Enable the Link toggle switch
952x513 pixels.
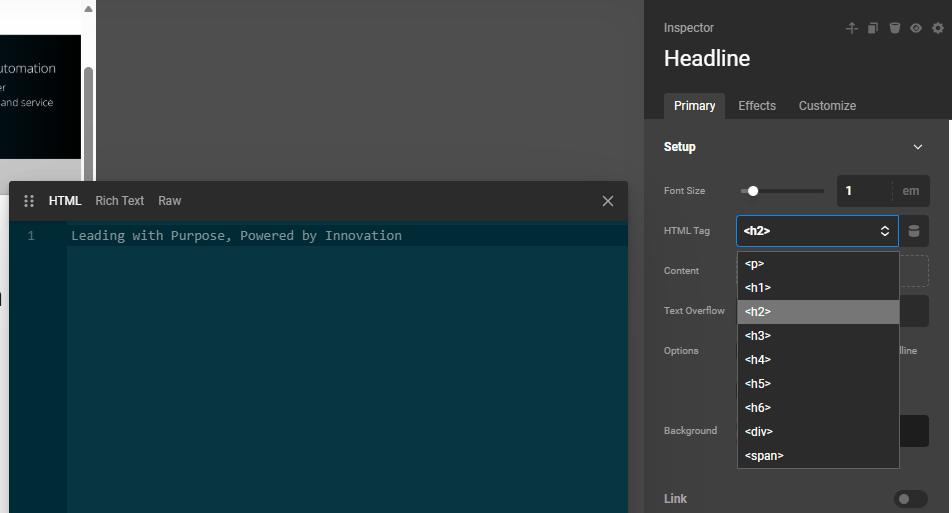(x=910, y=499)
